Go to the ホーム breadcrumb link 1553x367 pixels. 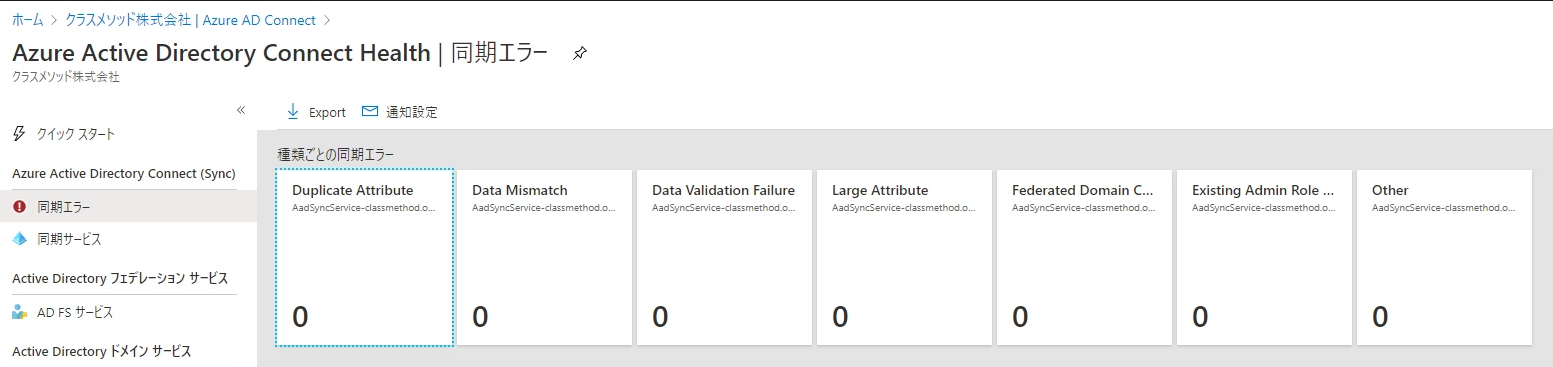pyautogui.click(x=28, y=19)
